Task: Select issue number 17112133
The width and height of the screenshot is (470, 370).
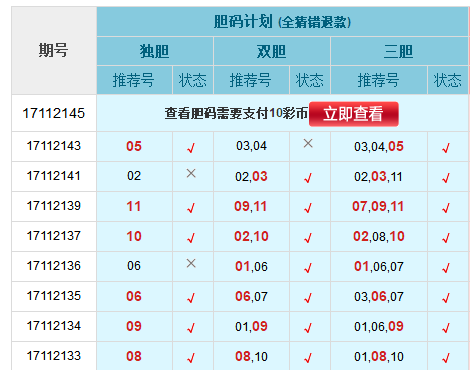Action: (x=54, y=356)
